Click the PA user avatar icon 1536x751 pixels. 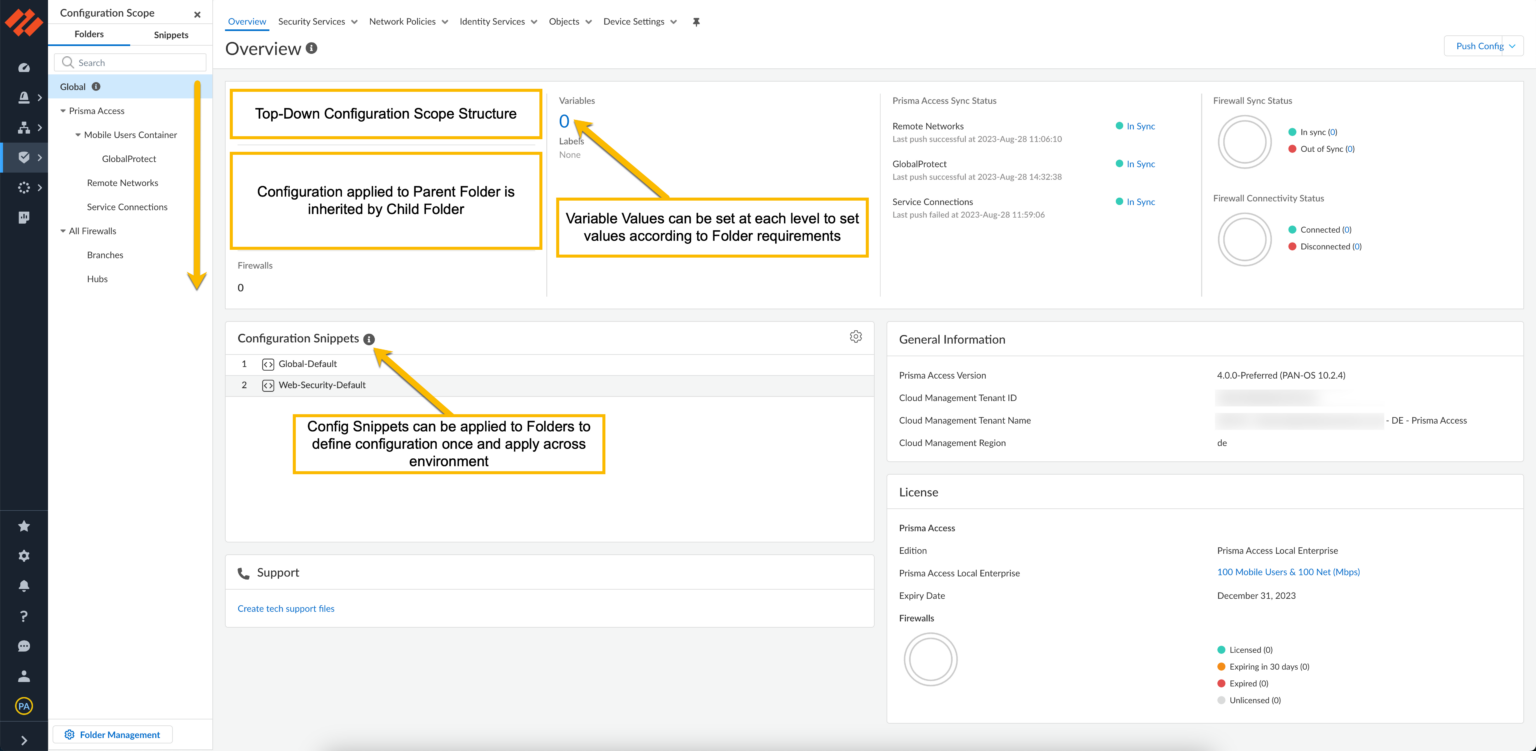24,705
